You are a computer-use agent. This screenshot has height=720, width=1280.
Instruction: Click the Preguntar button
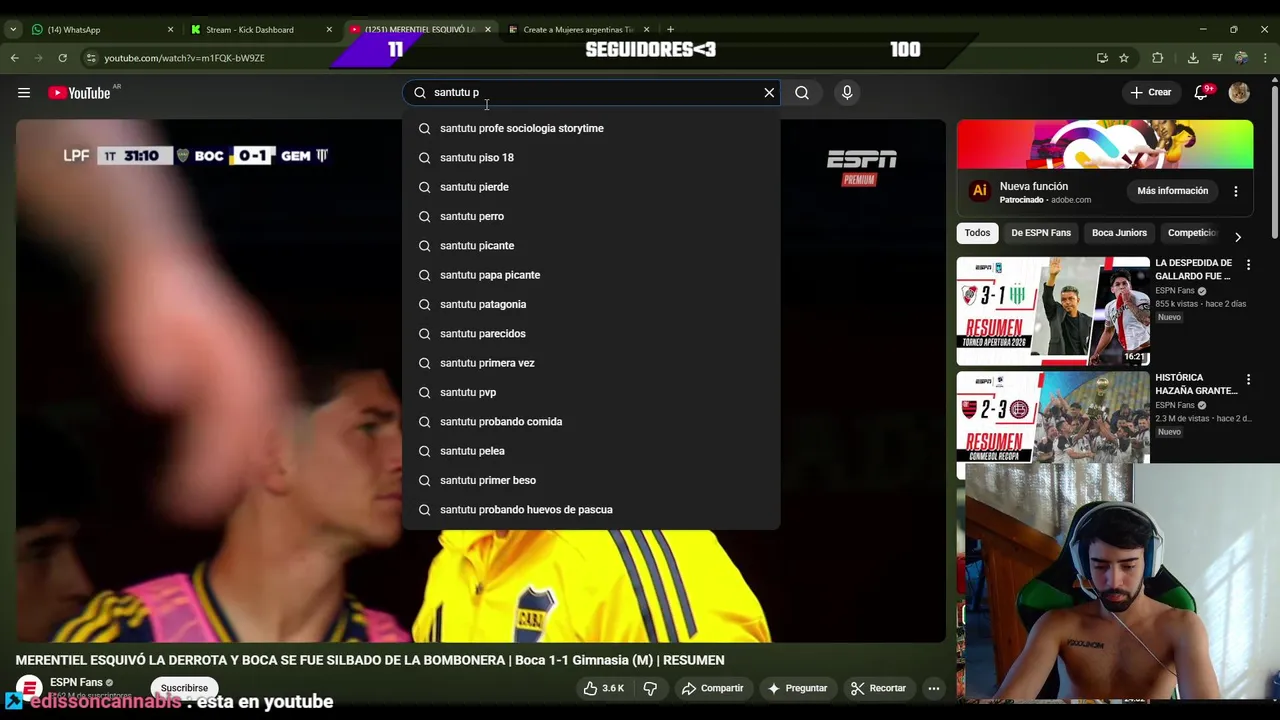pyautogui.click(x=797, y=688)
